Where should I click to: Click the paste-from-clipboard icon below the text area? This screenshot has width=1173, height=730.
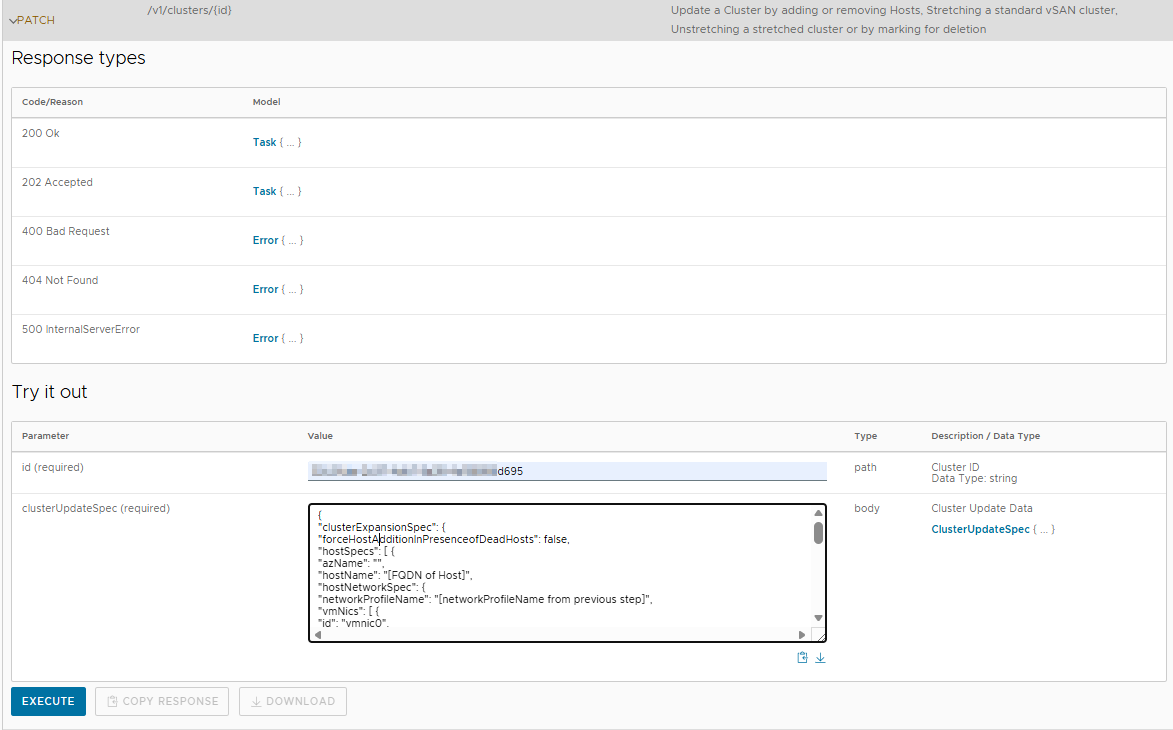pyautogui.click(x=802, y=658)
